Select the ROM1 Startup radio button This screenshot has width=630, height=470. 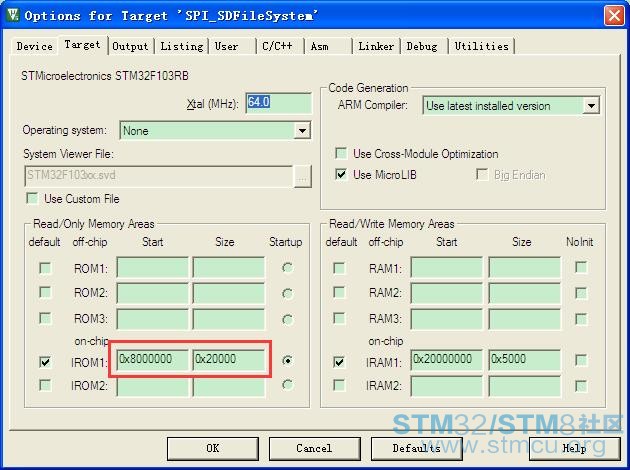(x=287, y=268)
